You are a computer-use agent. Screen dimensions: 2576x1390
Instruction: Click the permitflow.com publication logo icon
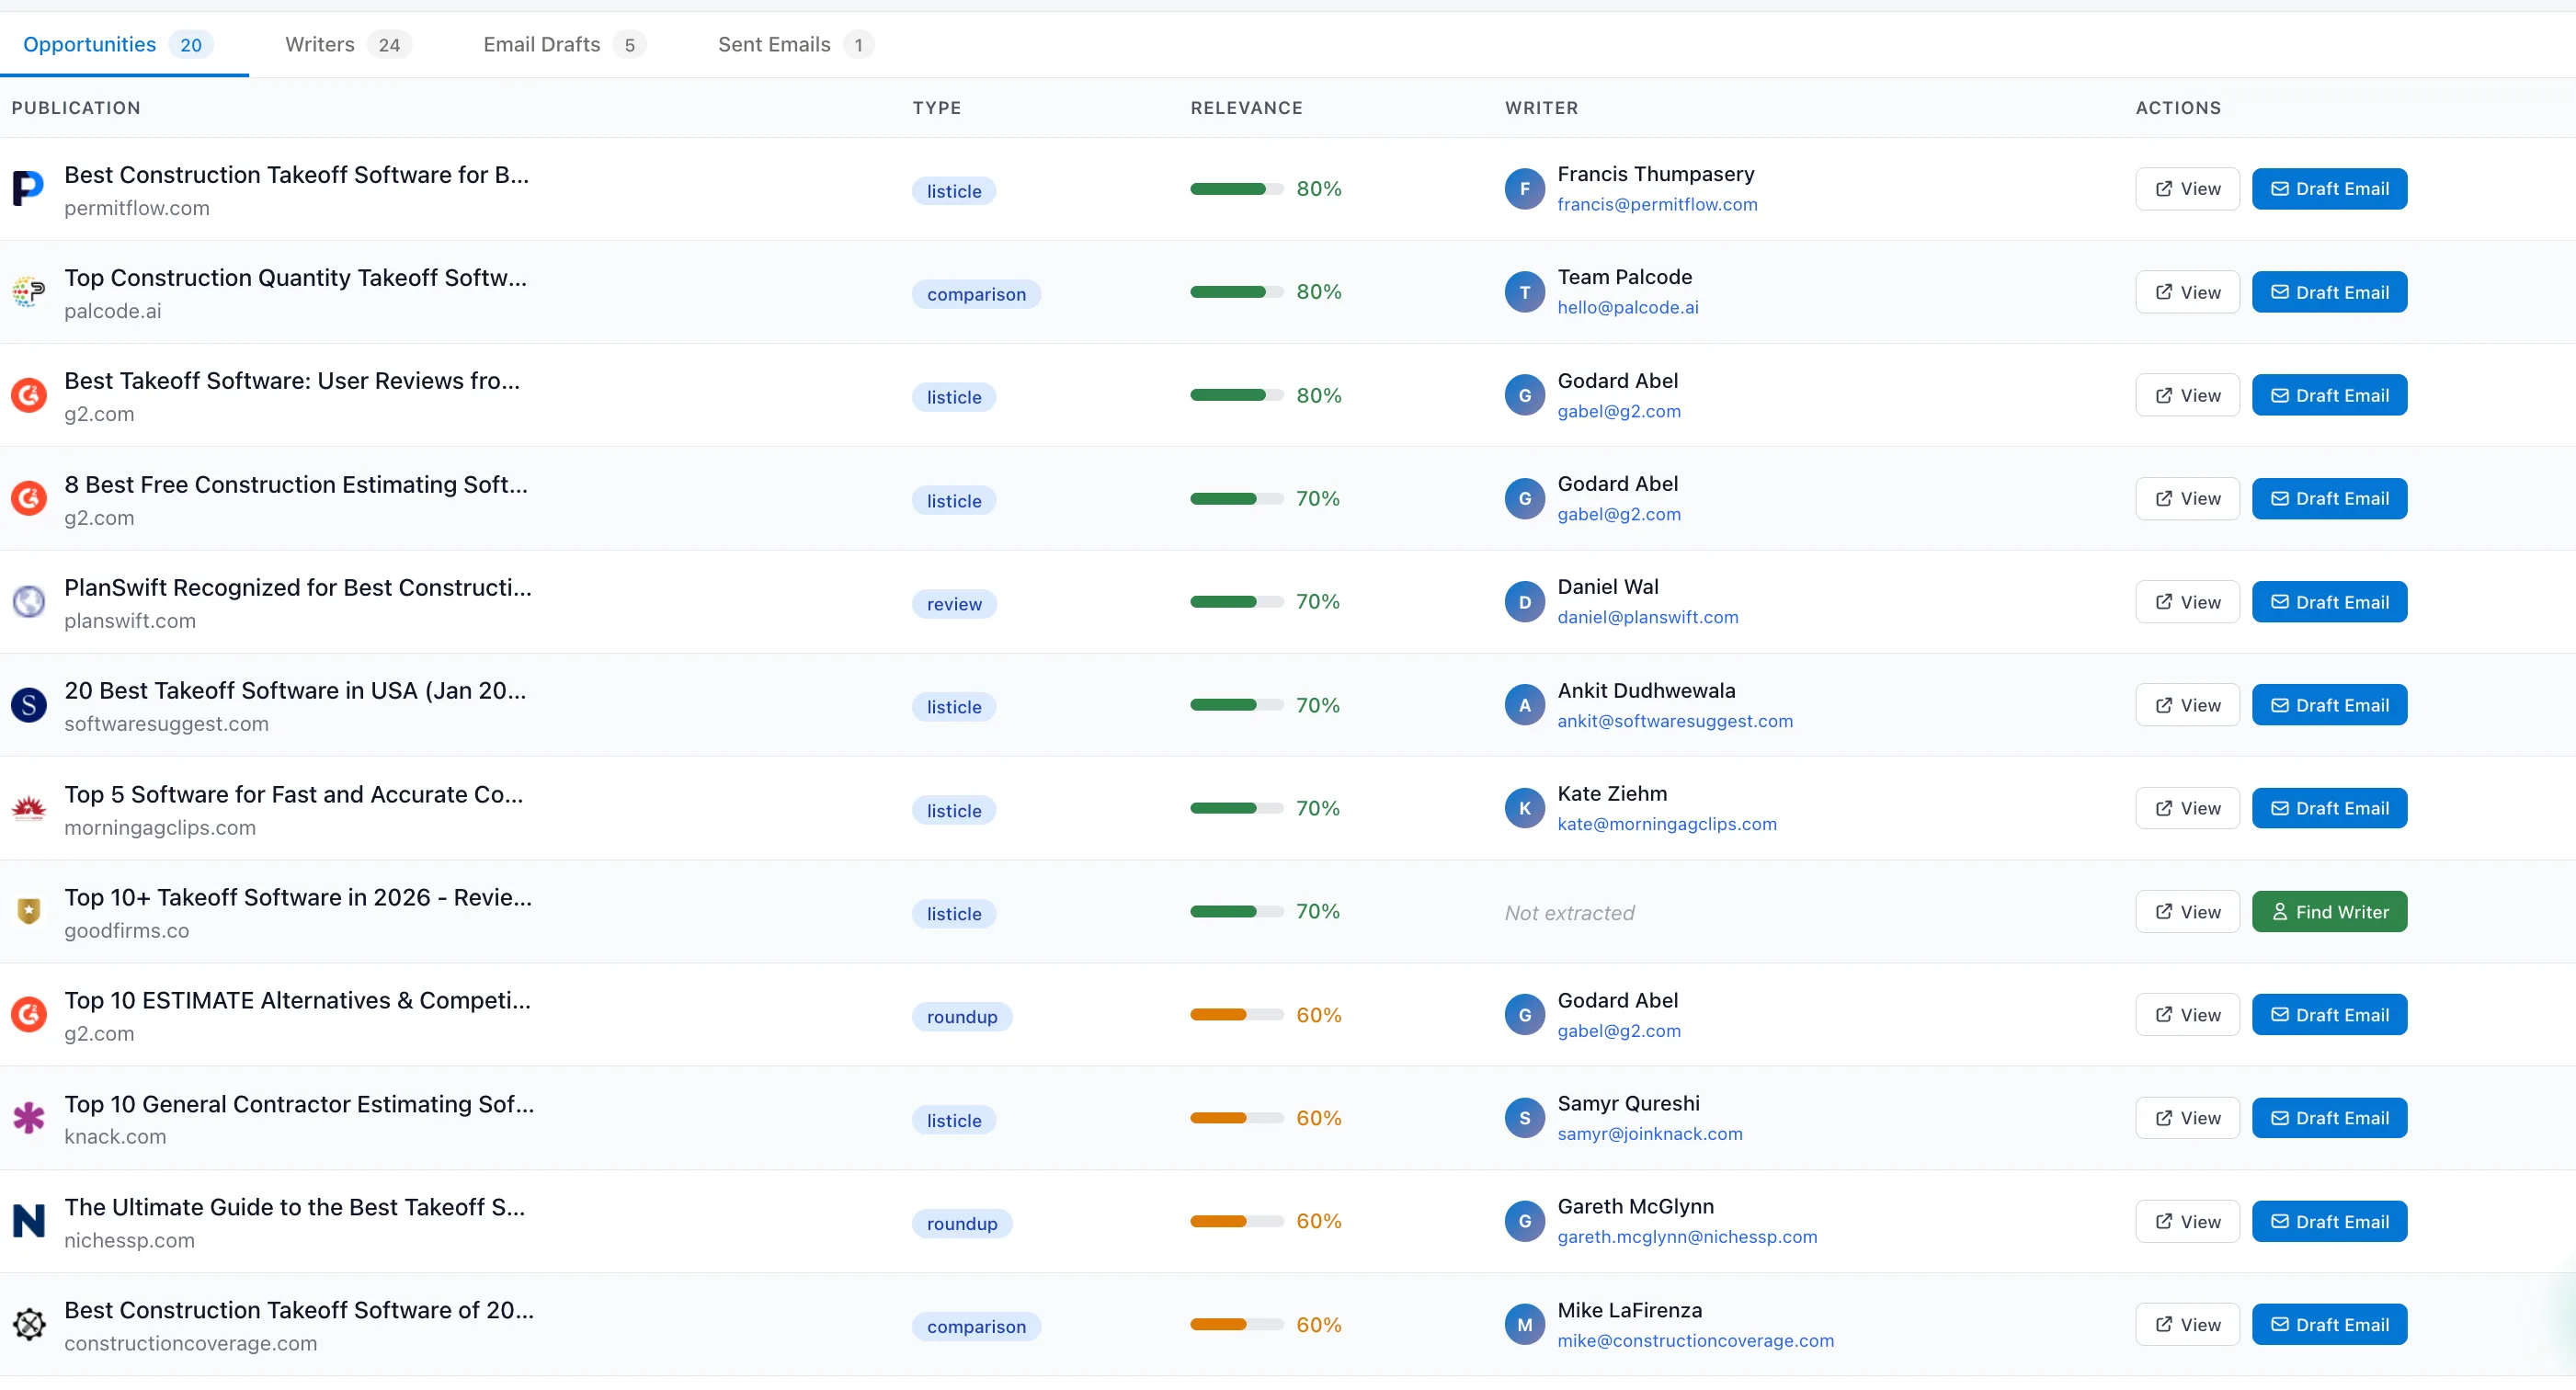pos(28,189)
